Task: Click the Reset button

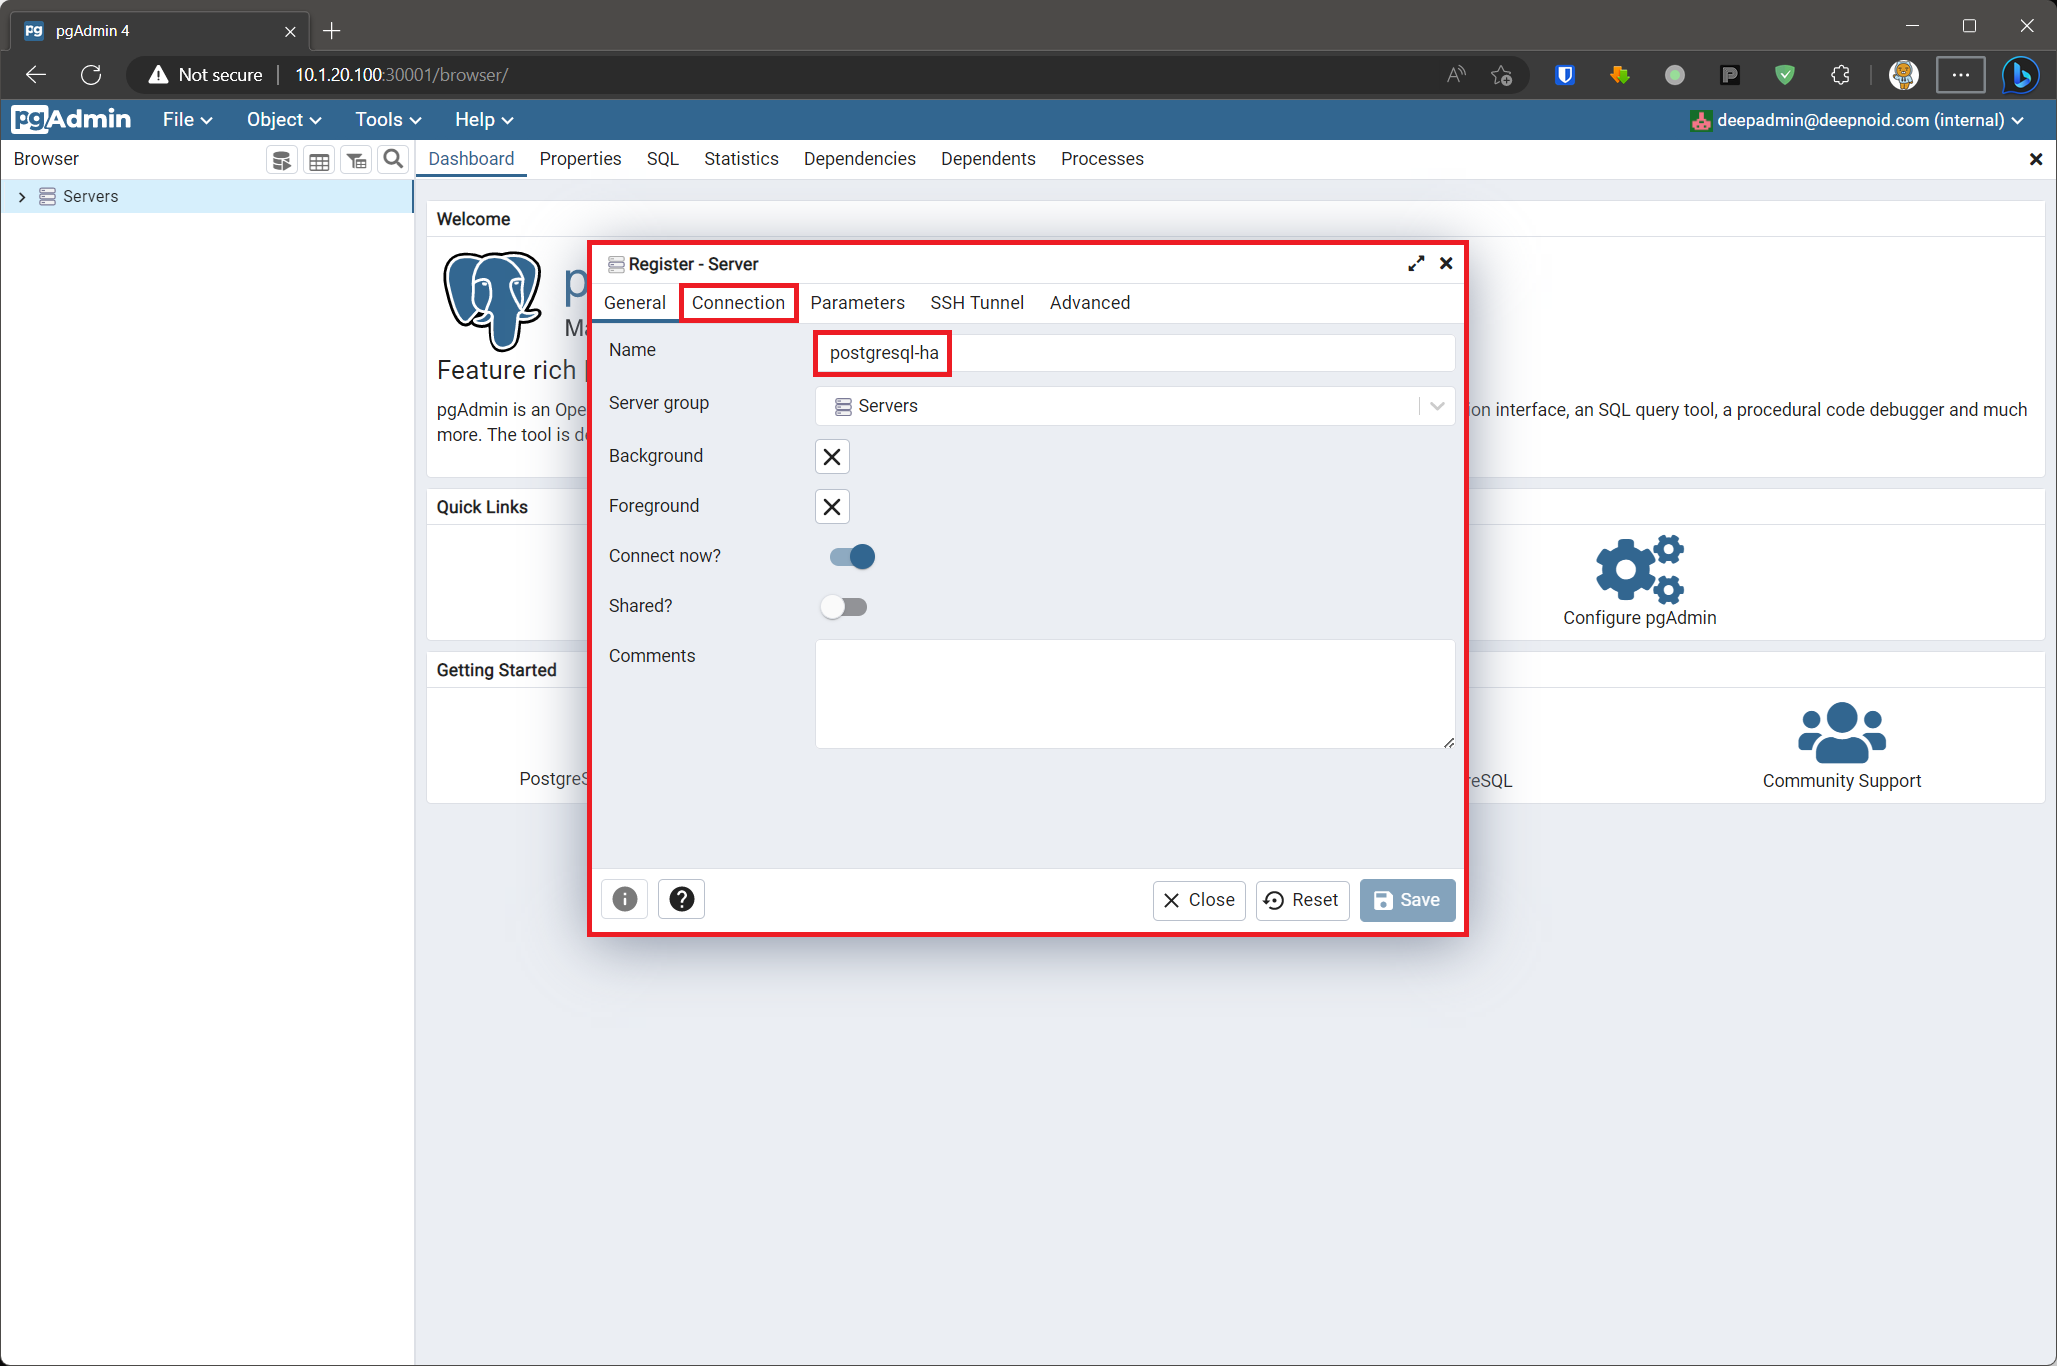Action: coord(1302,900)
